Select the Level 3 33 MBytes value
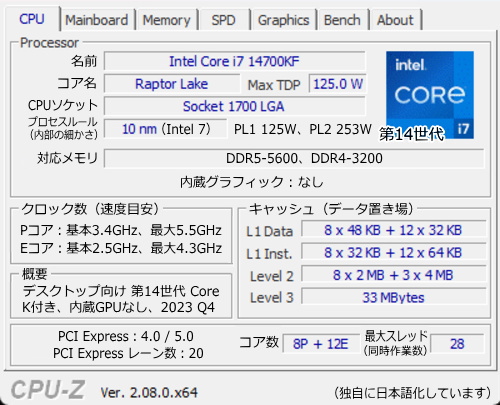Image resolution: width=500 pixels, height=405 pixels. (x=393, y=297)
